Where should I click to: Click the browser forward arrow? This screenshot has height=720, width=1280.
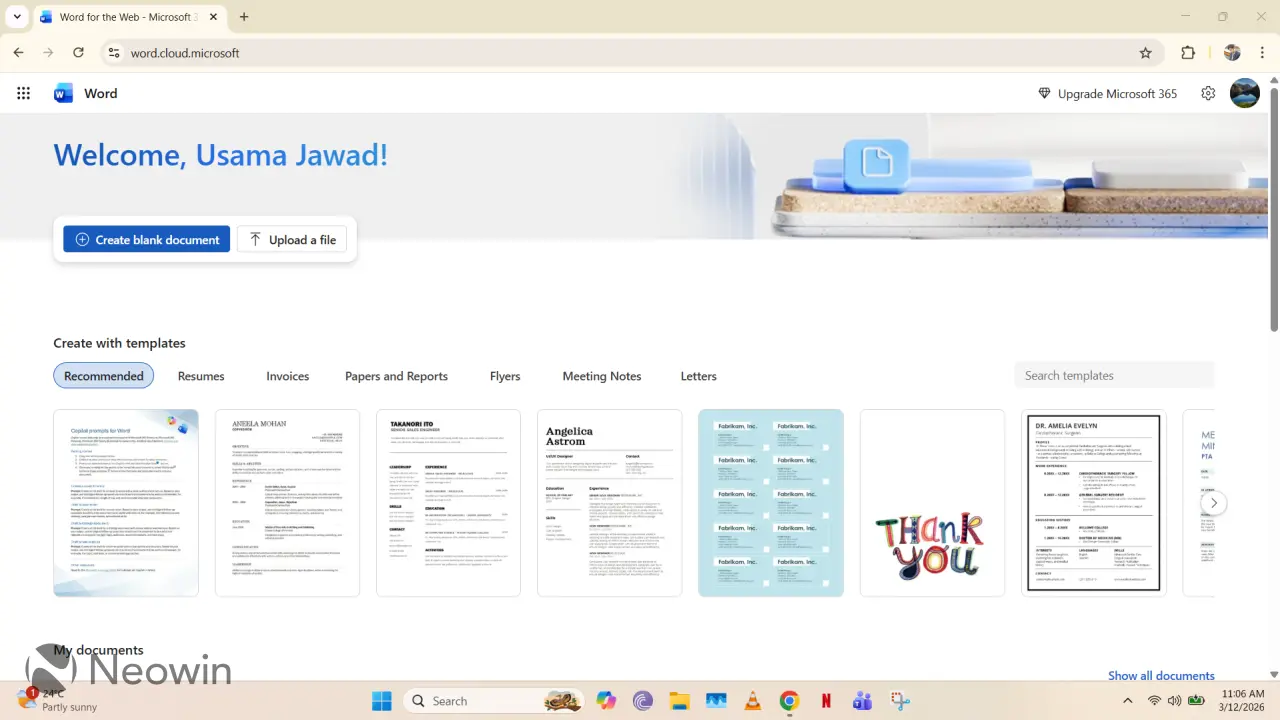pyautogui.click(x=48, y=53)
